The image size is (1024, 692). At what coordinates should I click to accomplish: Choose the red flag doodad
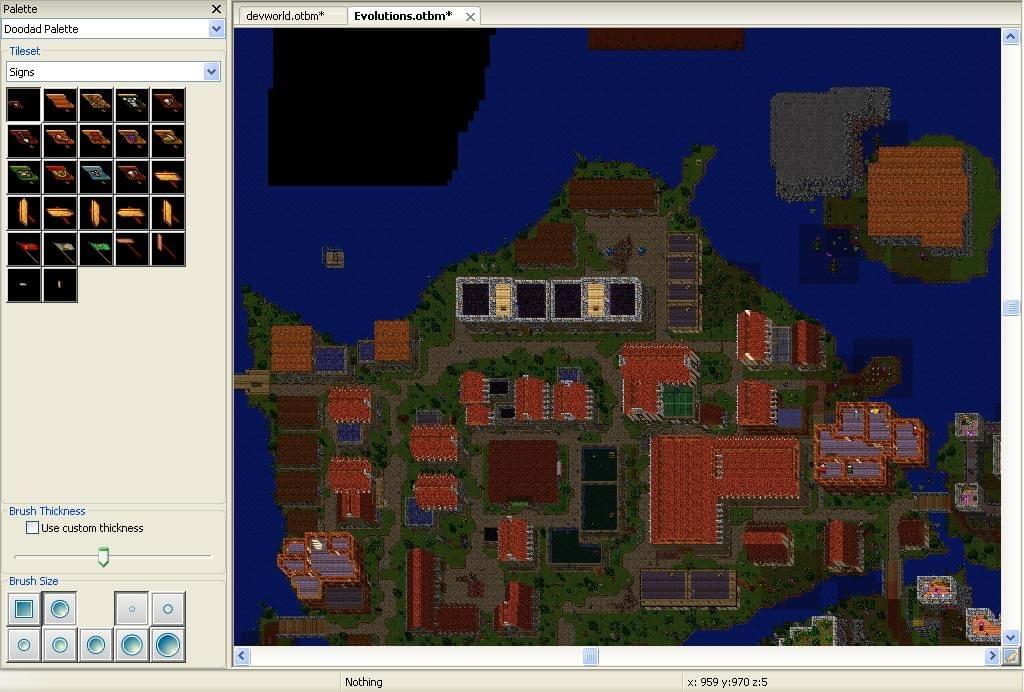click(x=24, y=248)
